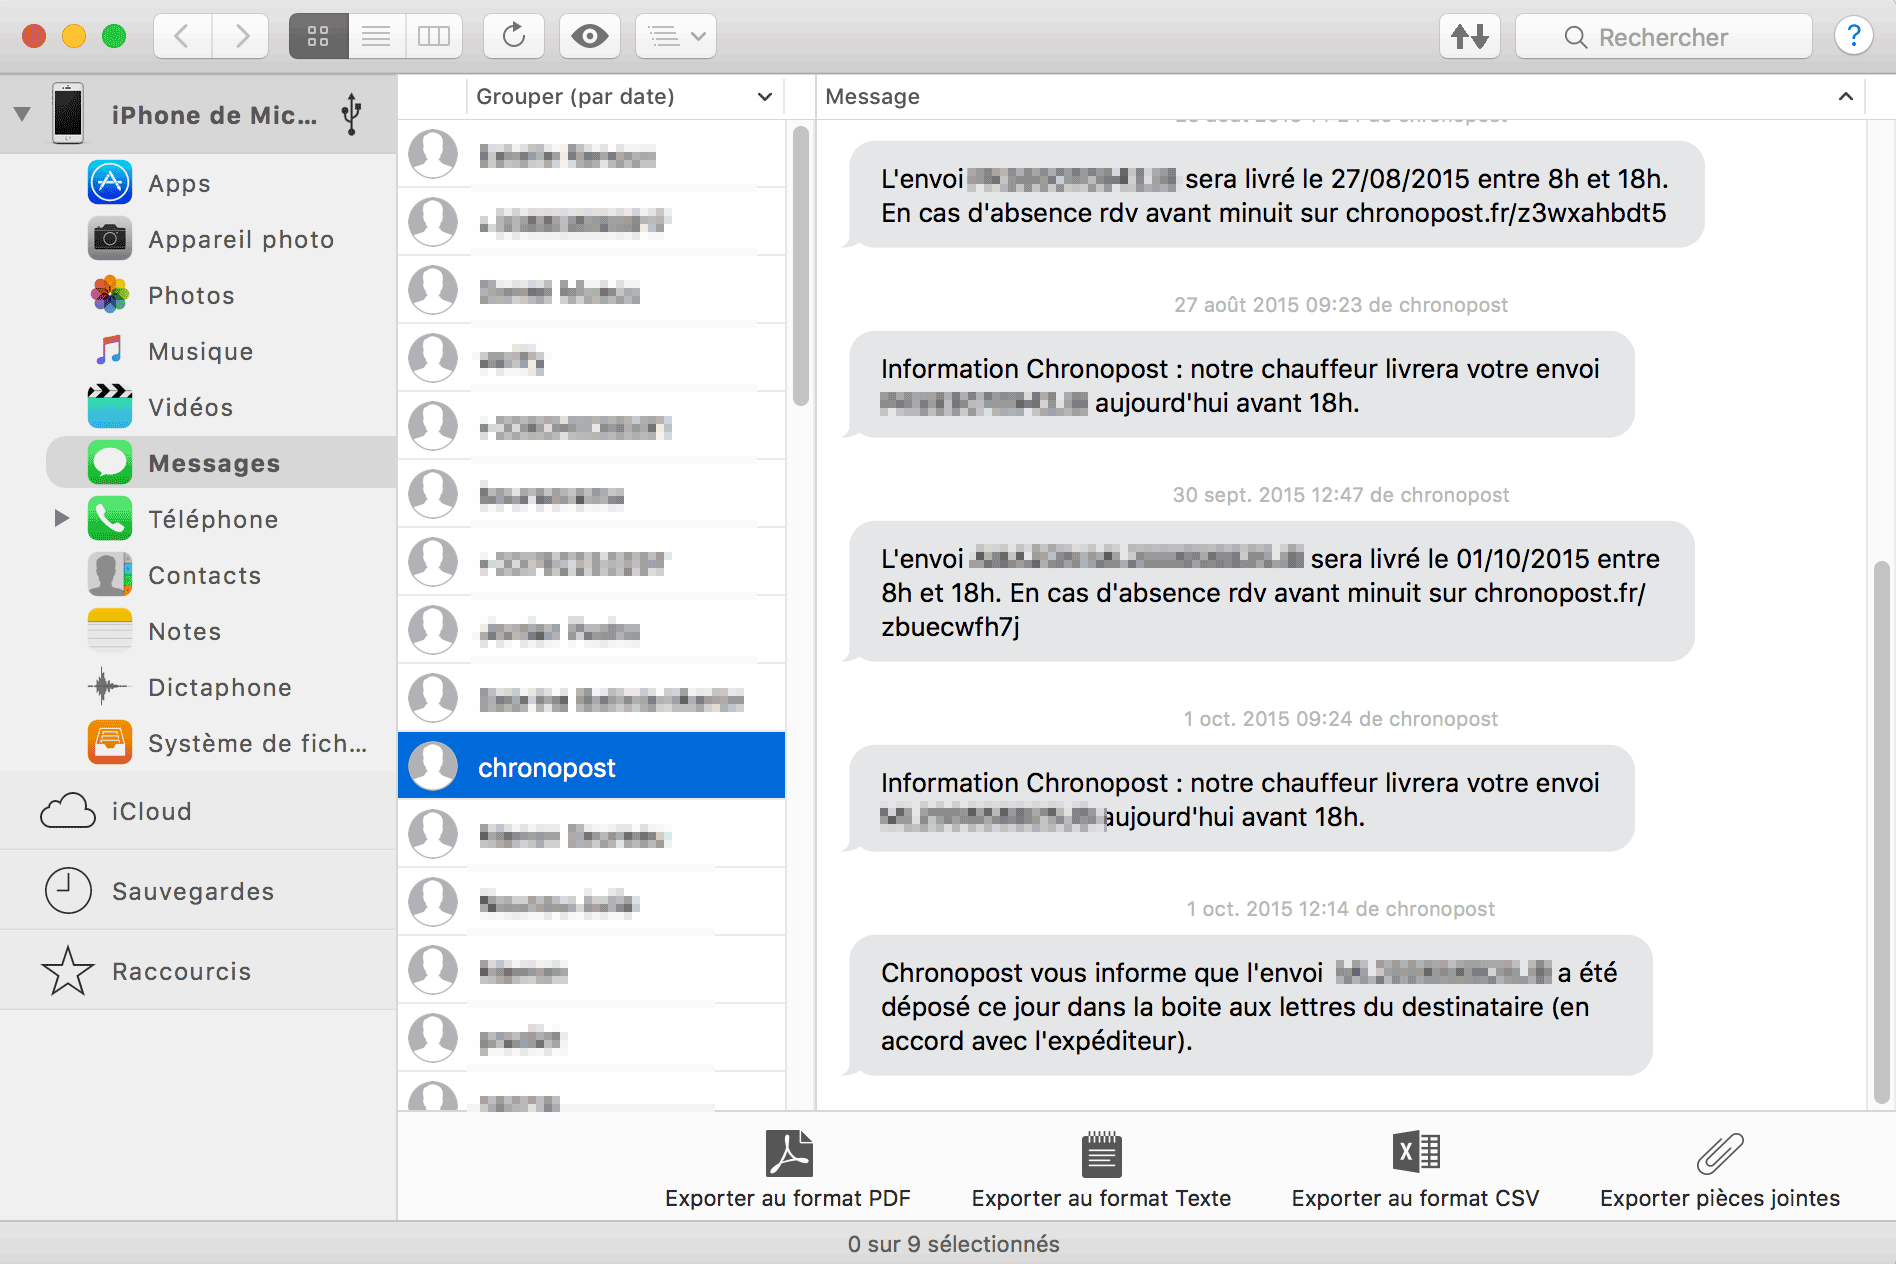
Task: Open the Musique note icon
Action: tap(110, 351)
